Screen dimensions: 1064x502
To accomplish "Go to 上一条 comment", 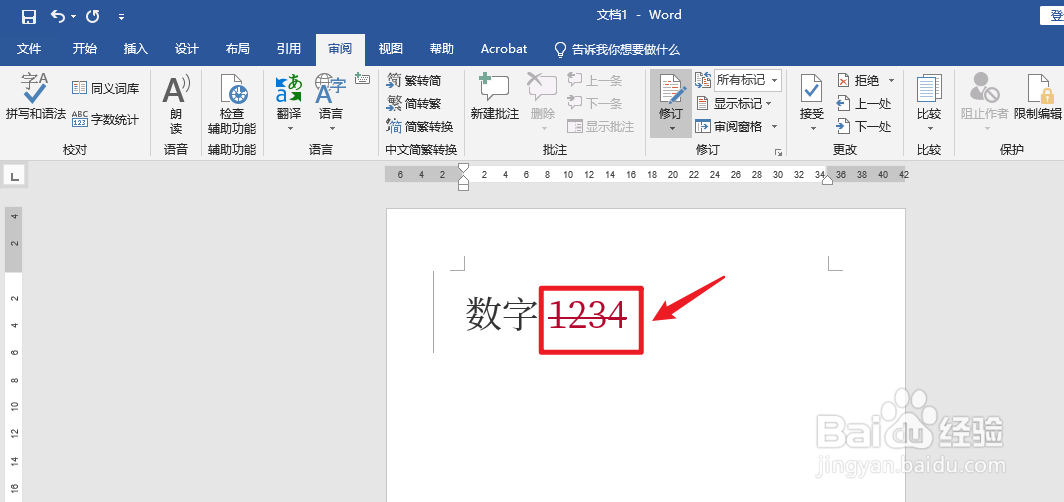I will 595,81.
